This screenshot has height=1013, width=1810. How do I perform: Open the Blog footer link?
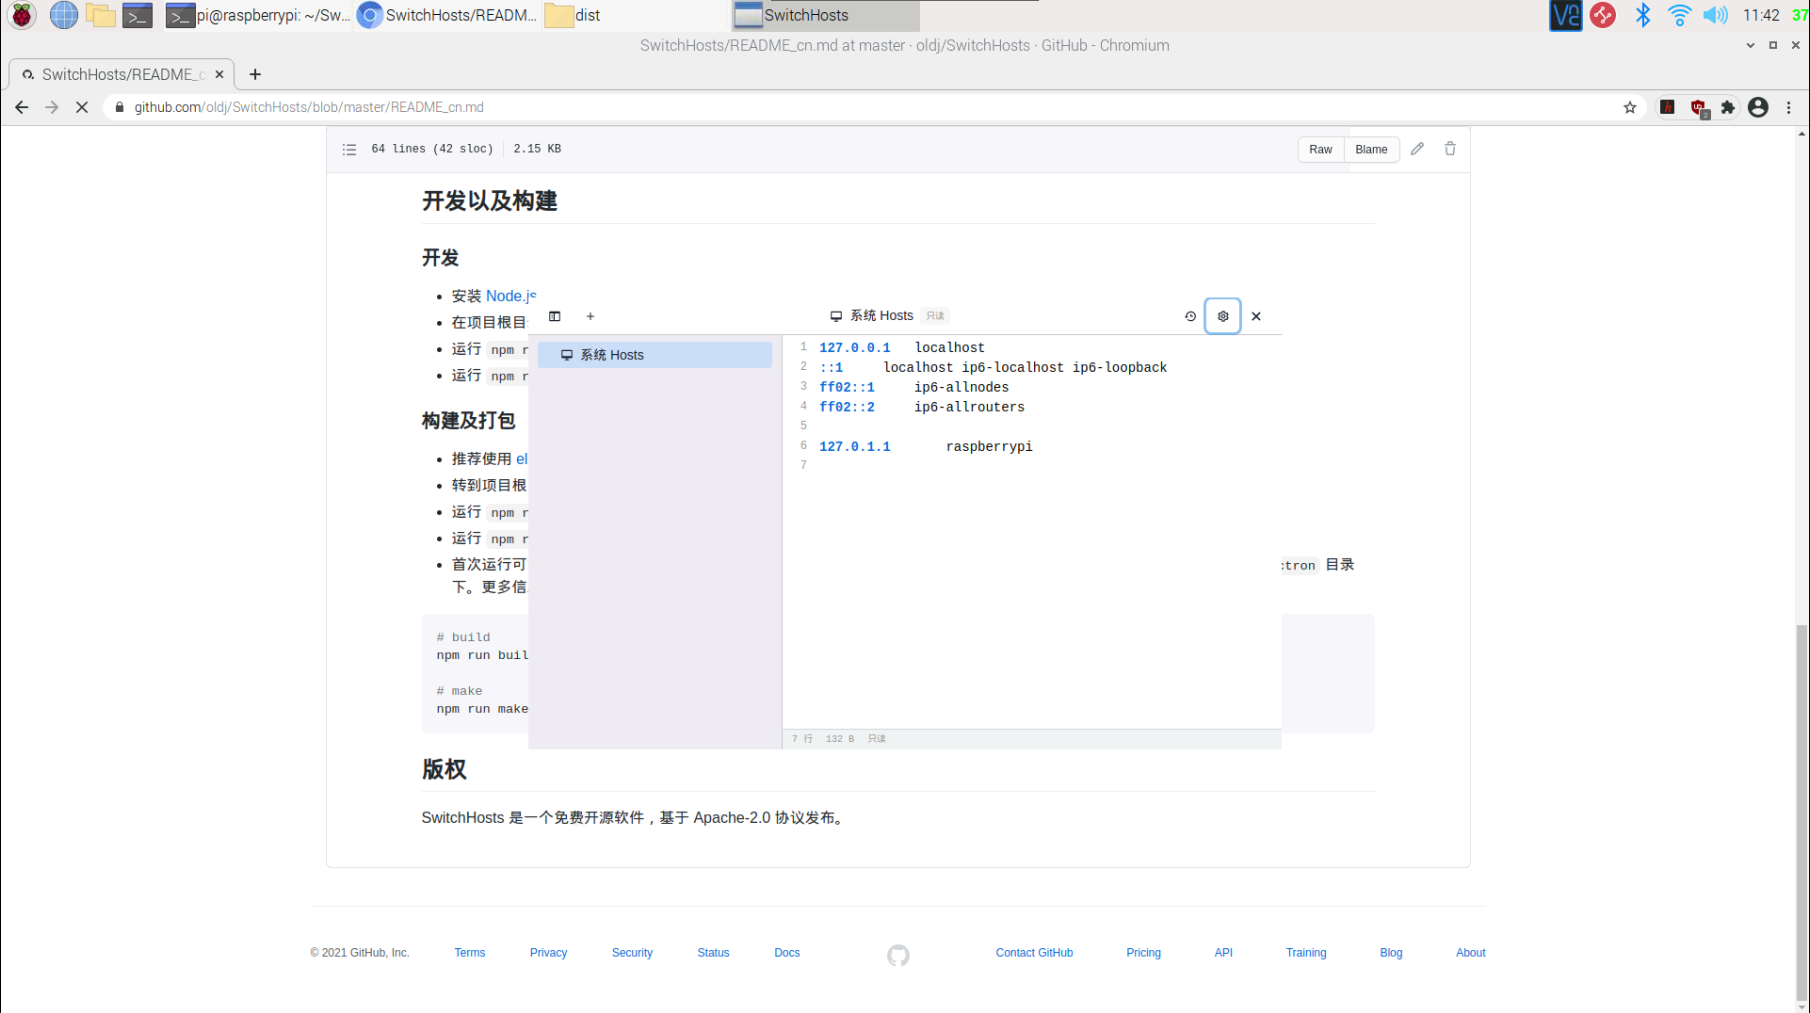(x=1391, y=953)
